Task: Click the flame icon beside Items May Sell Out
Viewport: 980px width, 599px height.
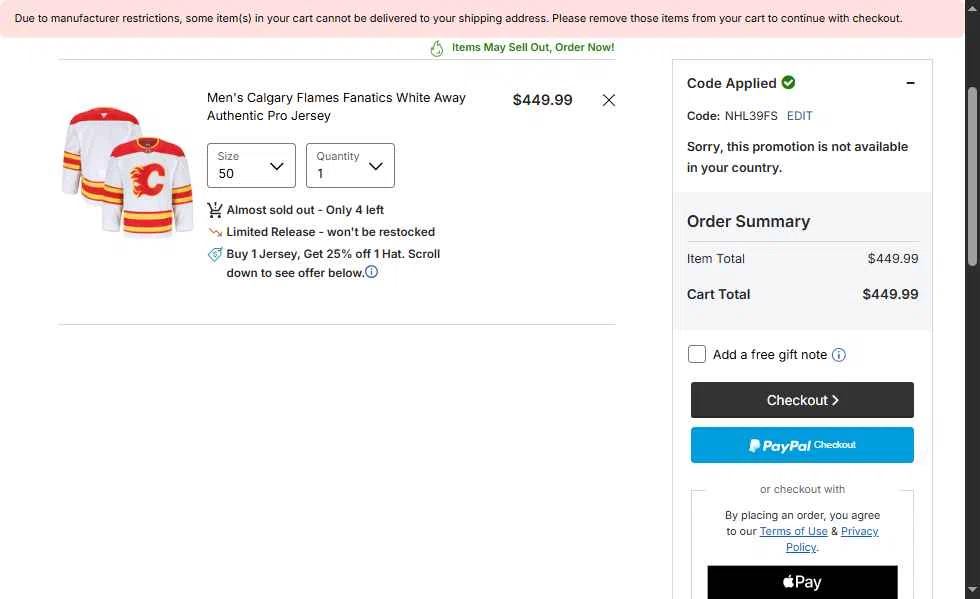Action: (x=437, y=48)
